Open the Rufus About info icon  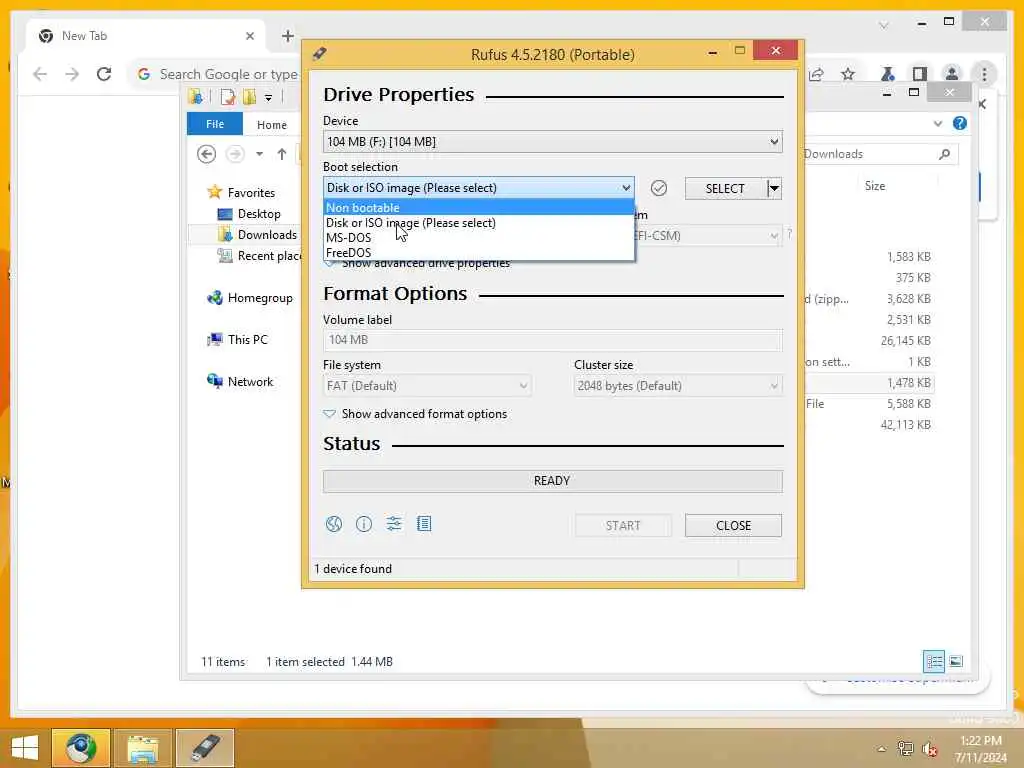(364, 524)
